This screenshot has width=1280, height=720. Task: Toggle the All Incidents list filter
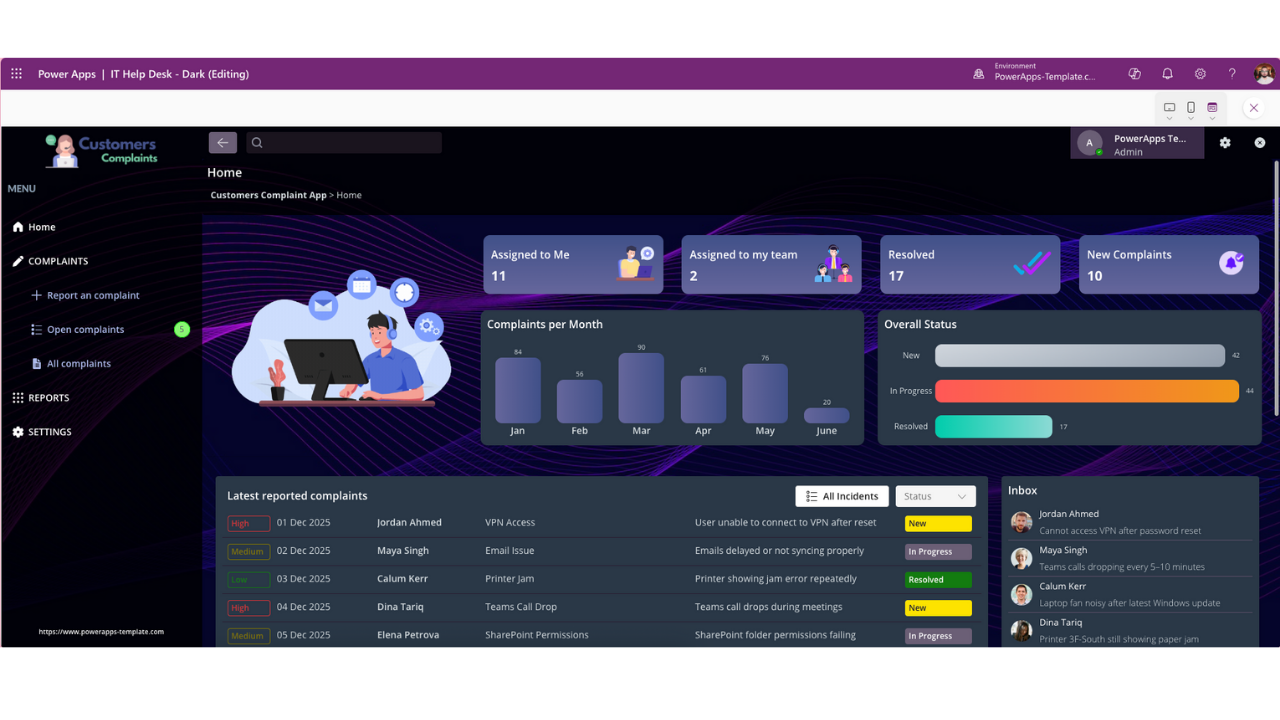tap(841, 496)
